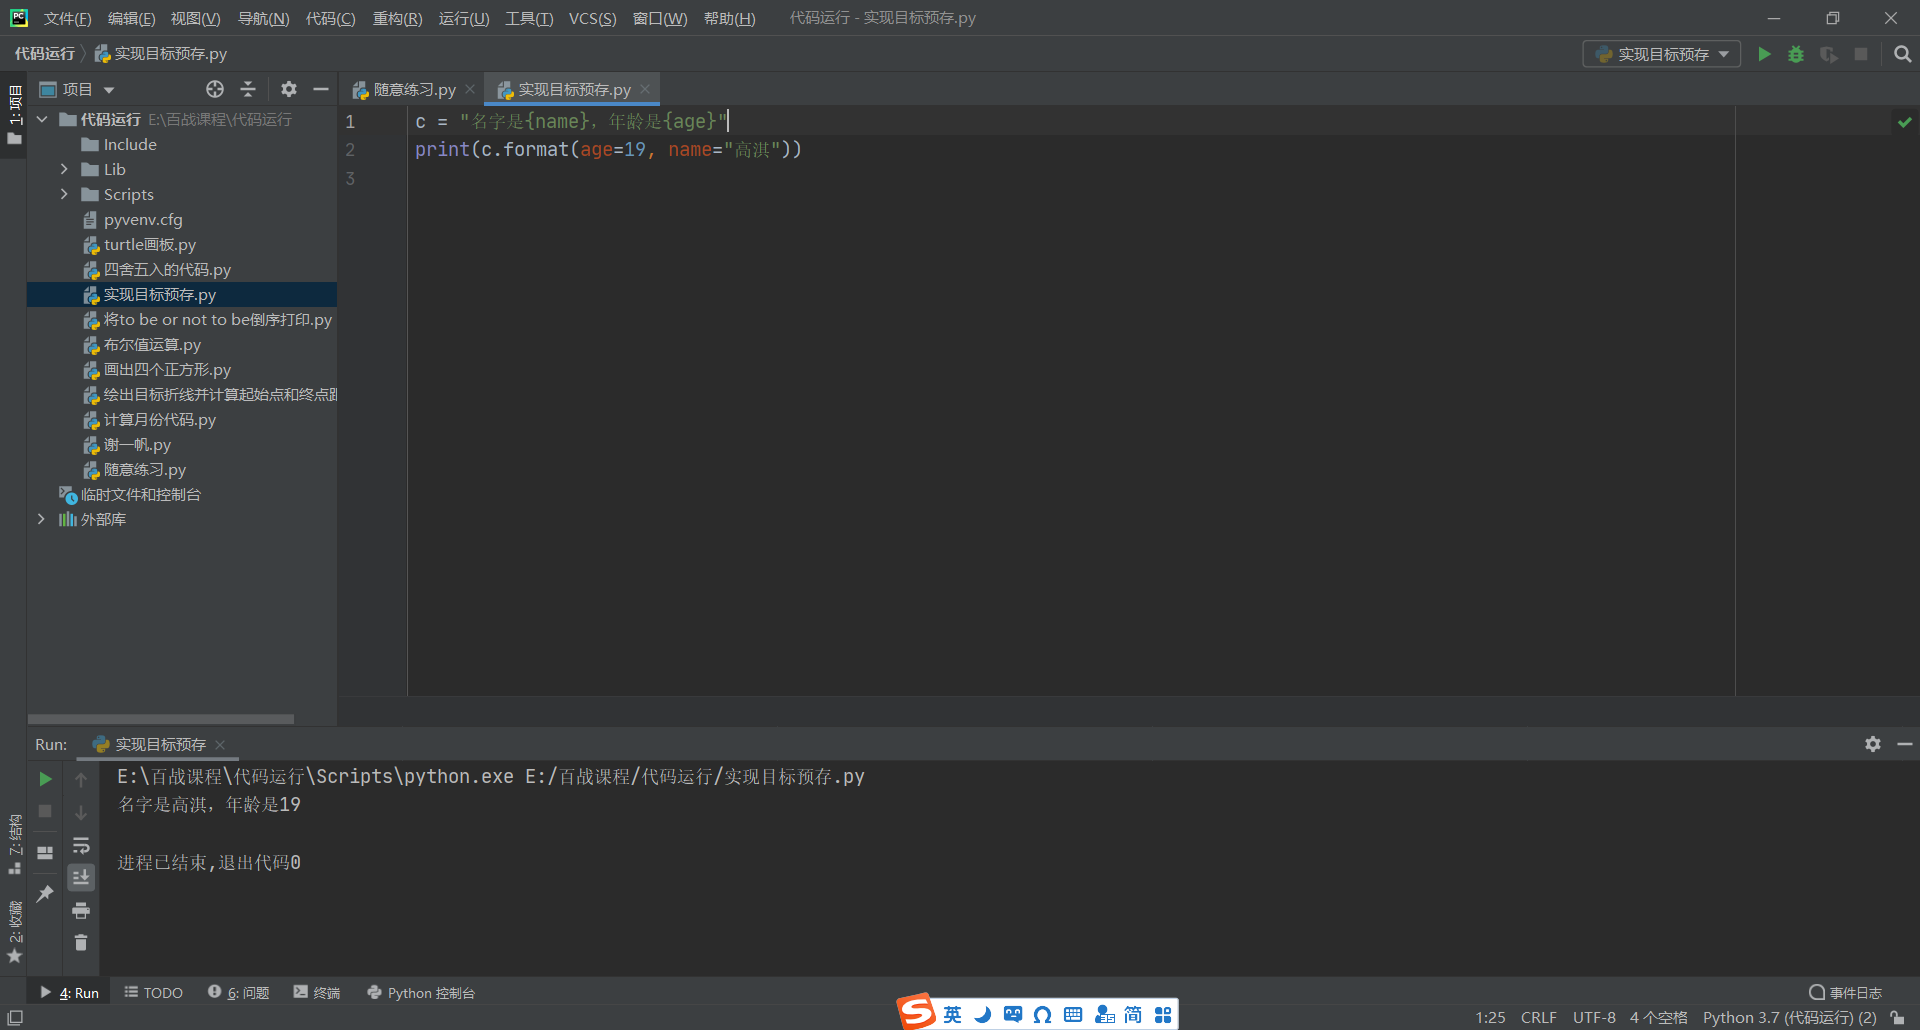Close the 实现目标预存 Run tab
The height and width of the screenshot is (1030, 1920).
(x=220, y=744)
